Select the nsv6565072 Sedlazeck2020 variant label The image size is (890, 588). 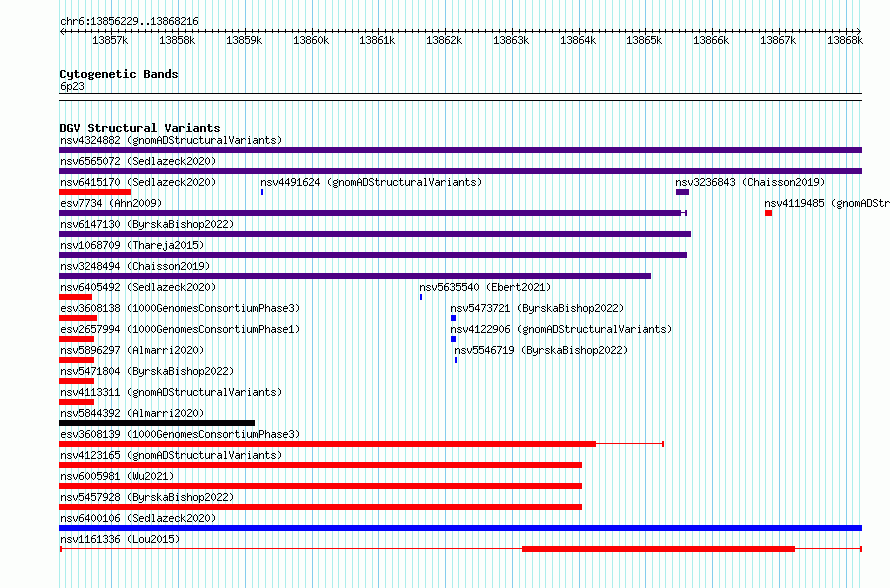[138, 161]
